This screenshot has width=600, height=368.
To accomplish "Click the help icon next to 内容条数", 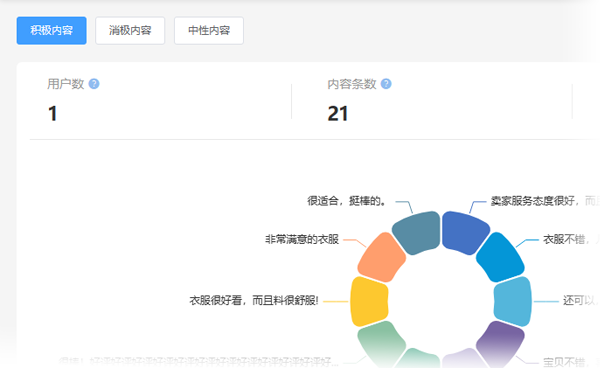I will pyautogui.click(x=386, y=84).
